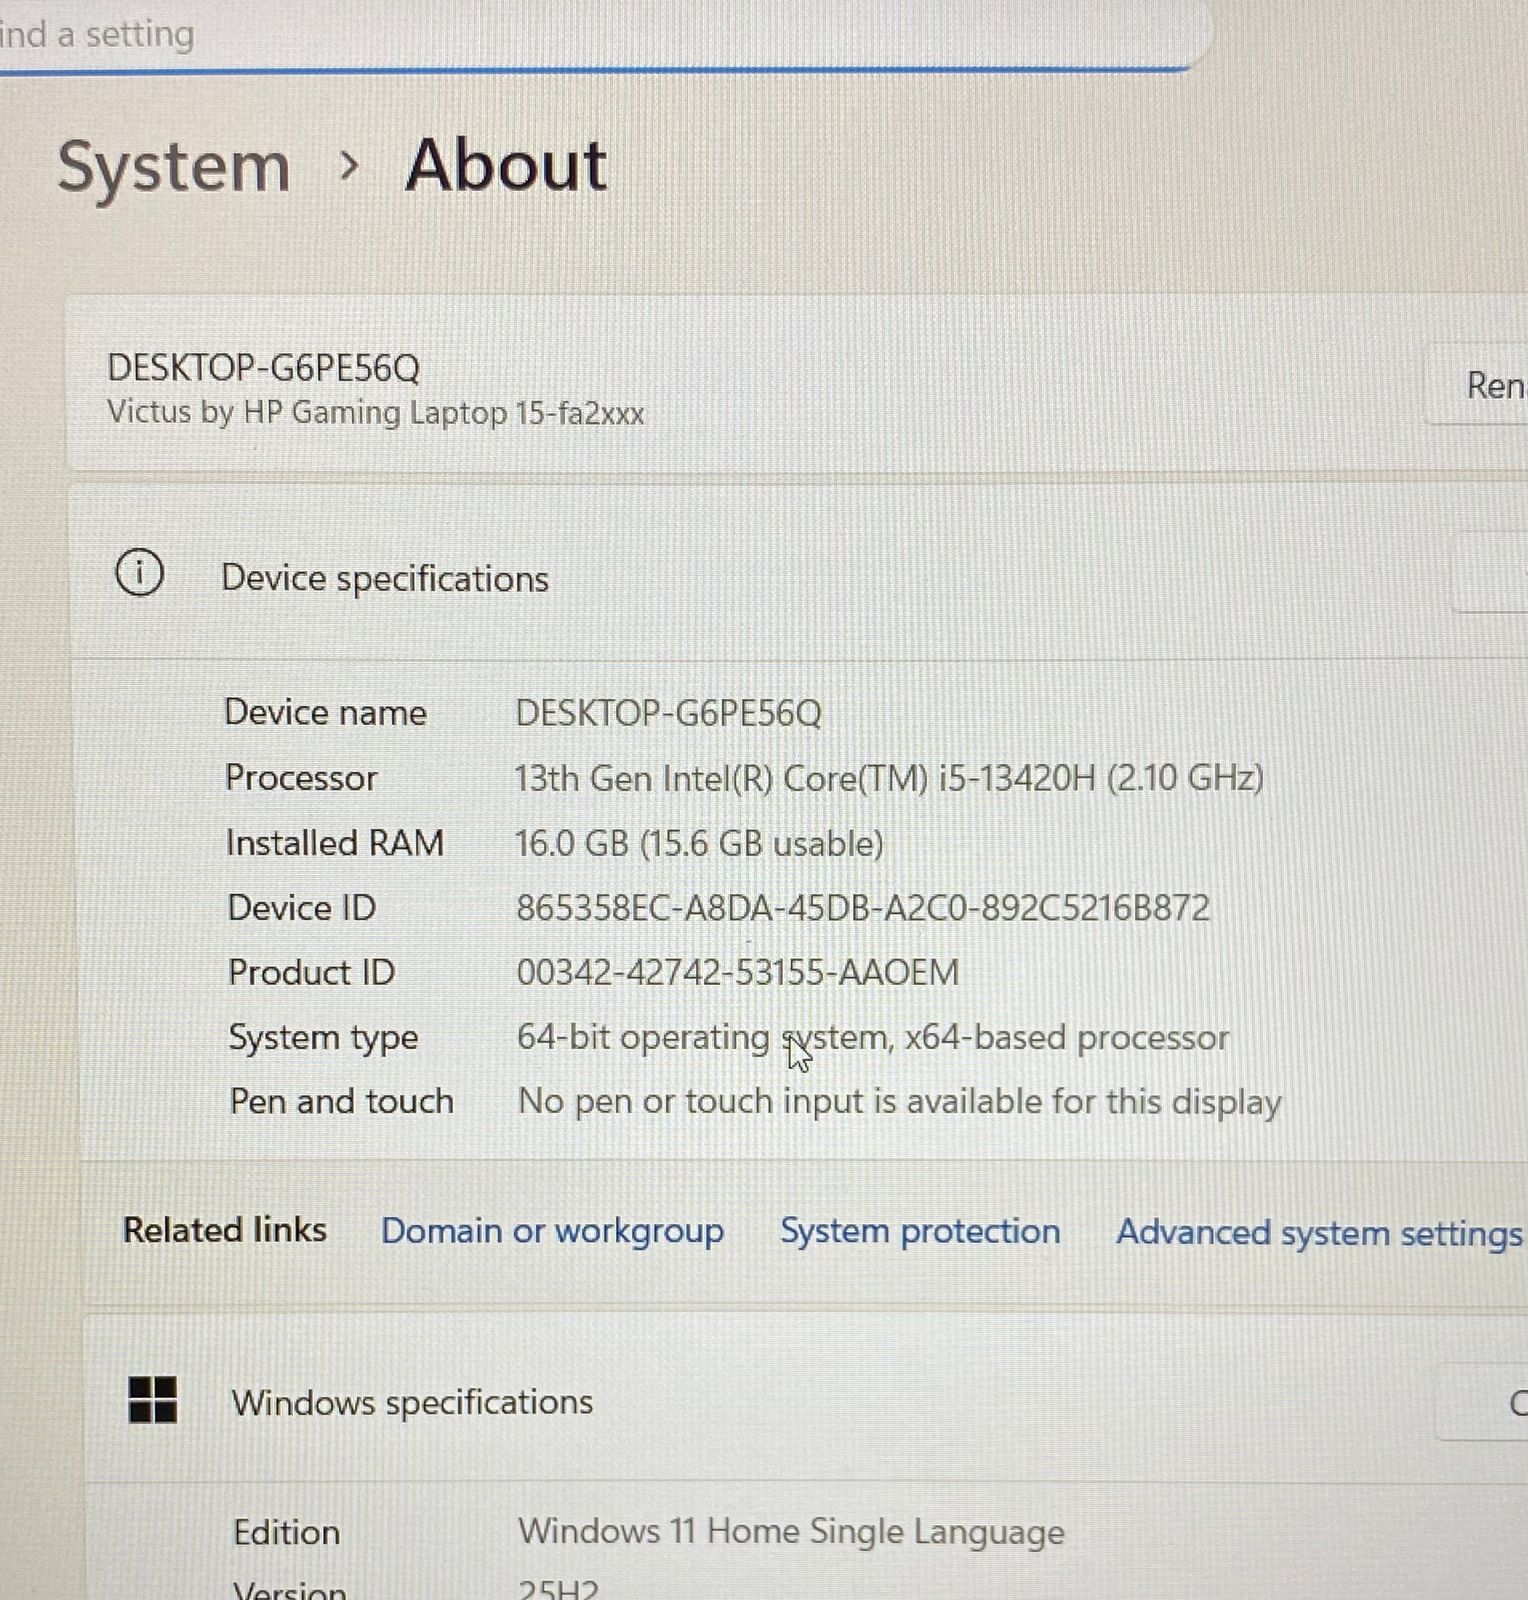The image size is (1528, 1600).
Task: Collapse the Windows specifications section header
Action: coord(412,1402)
